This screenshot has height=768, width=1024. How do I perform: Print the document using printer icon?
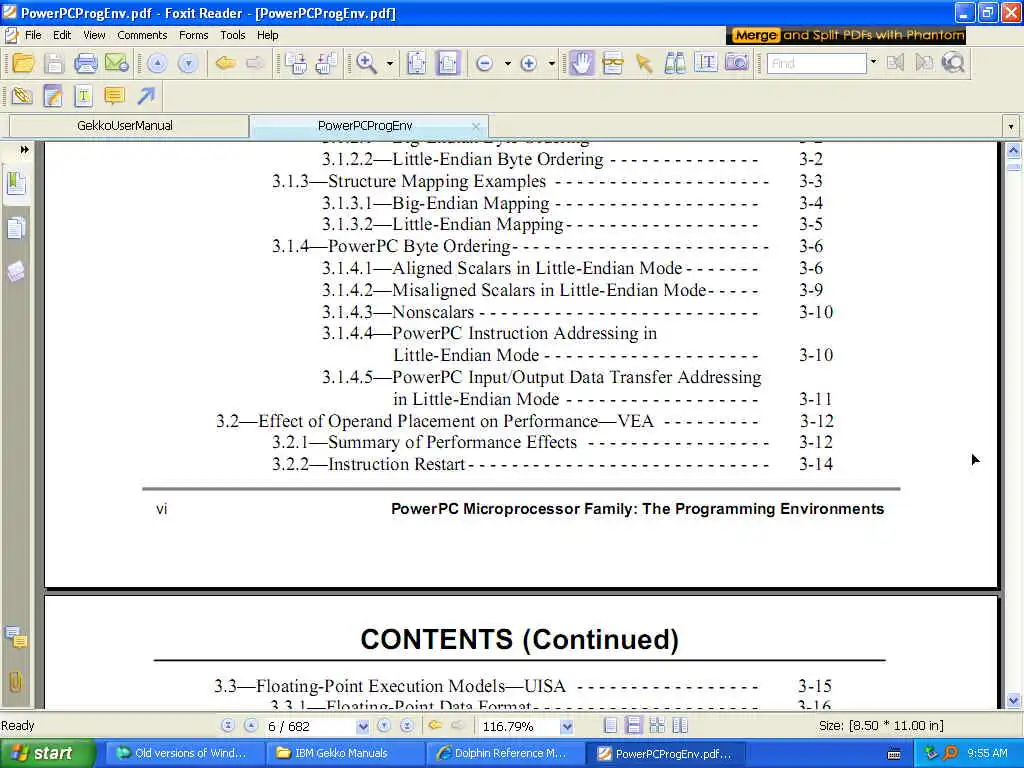tap(86, 63)
